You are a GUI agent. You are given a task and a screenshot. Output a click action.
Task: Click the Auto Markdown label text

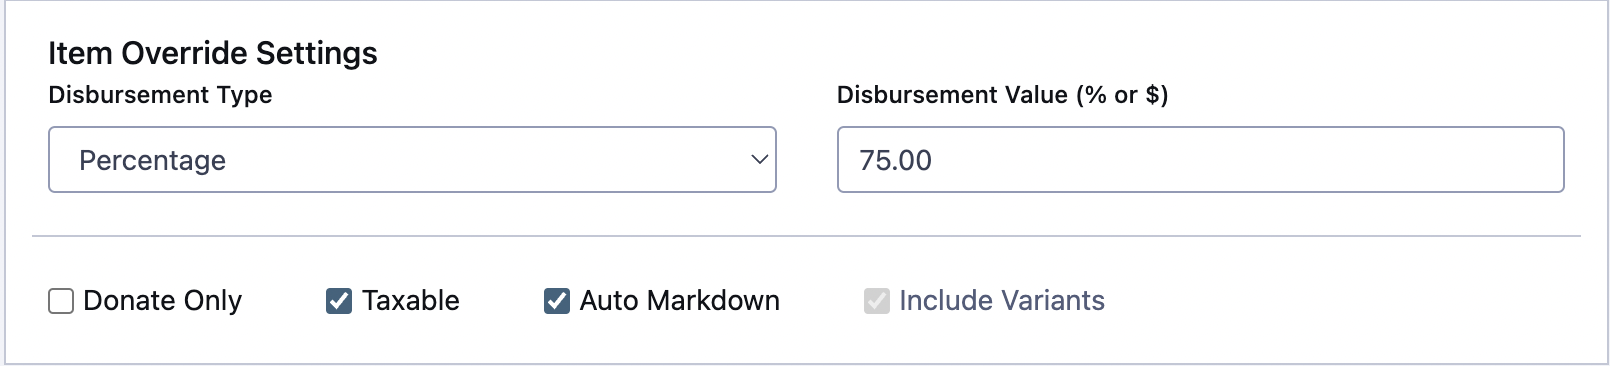click(679, 301)
